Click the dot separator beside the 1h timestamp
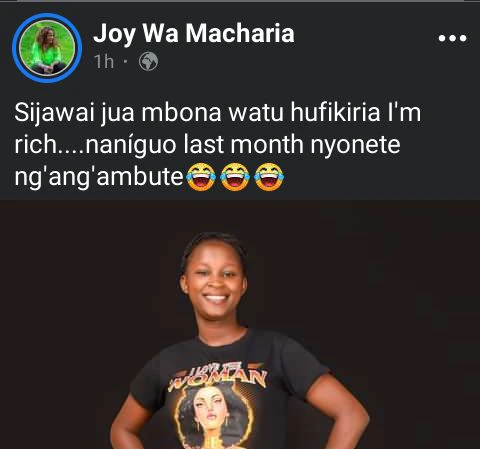The height and width of the screenshot is (449, 480). pos(125,62)
